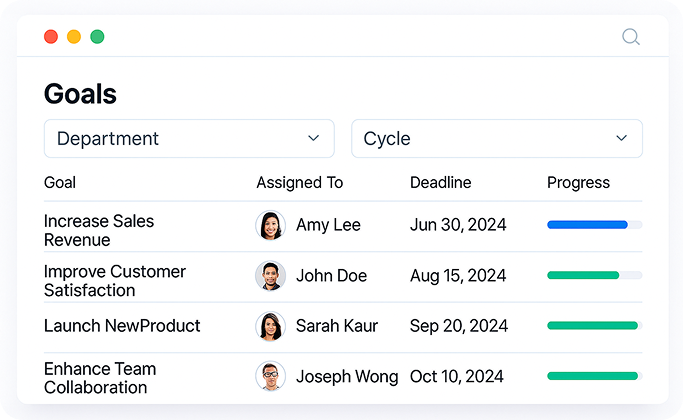
Task: Open the Enhance Team Collaboration goal
Action: pyautogui.click(x=99, y=378)
